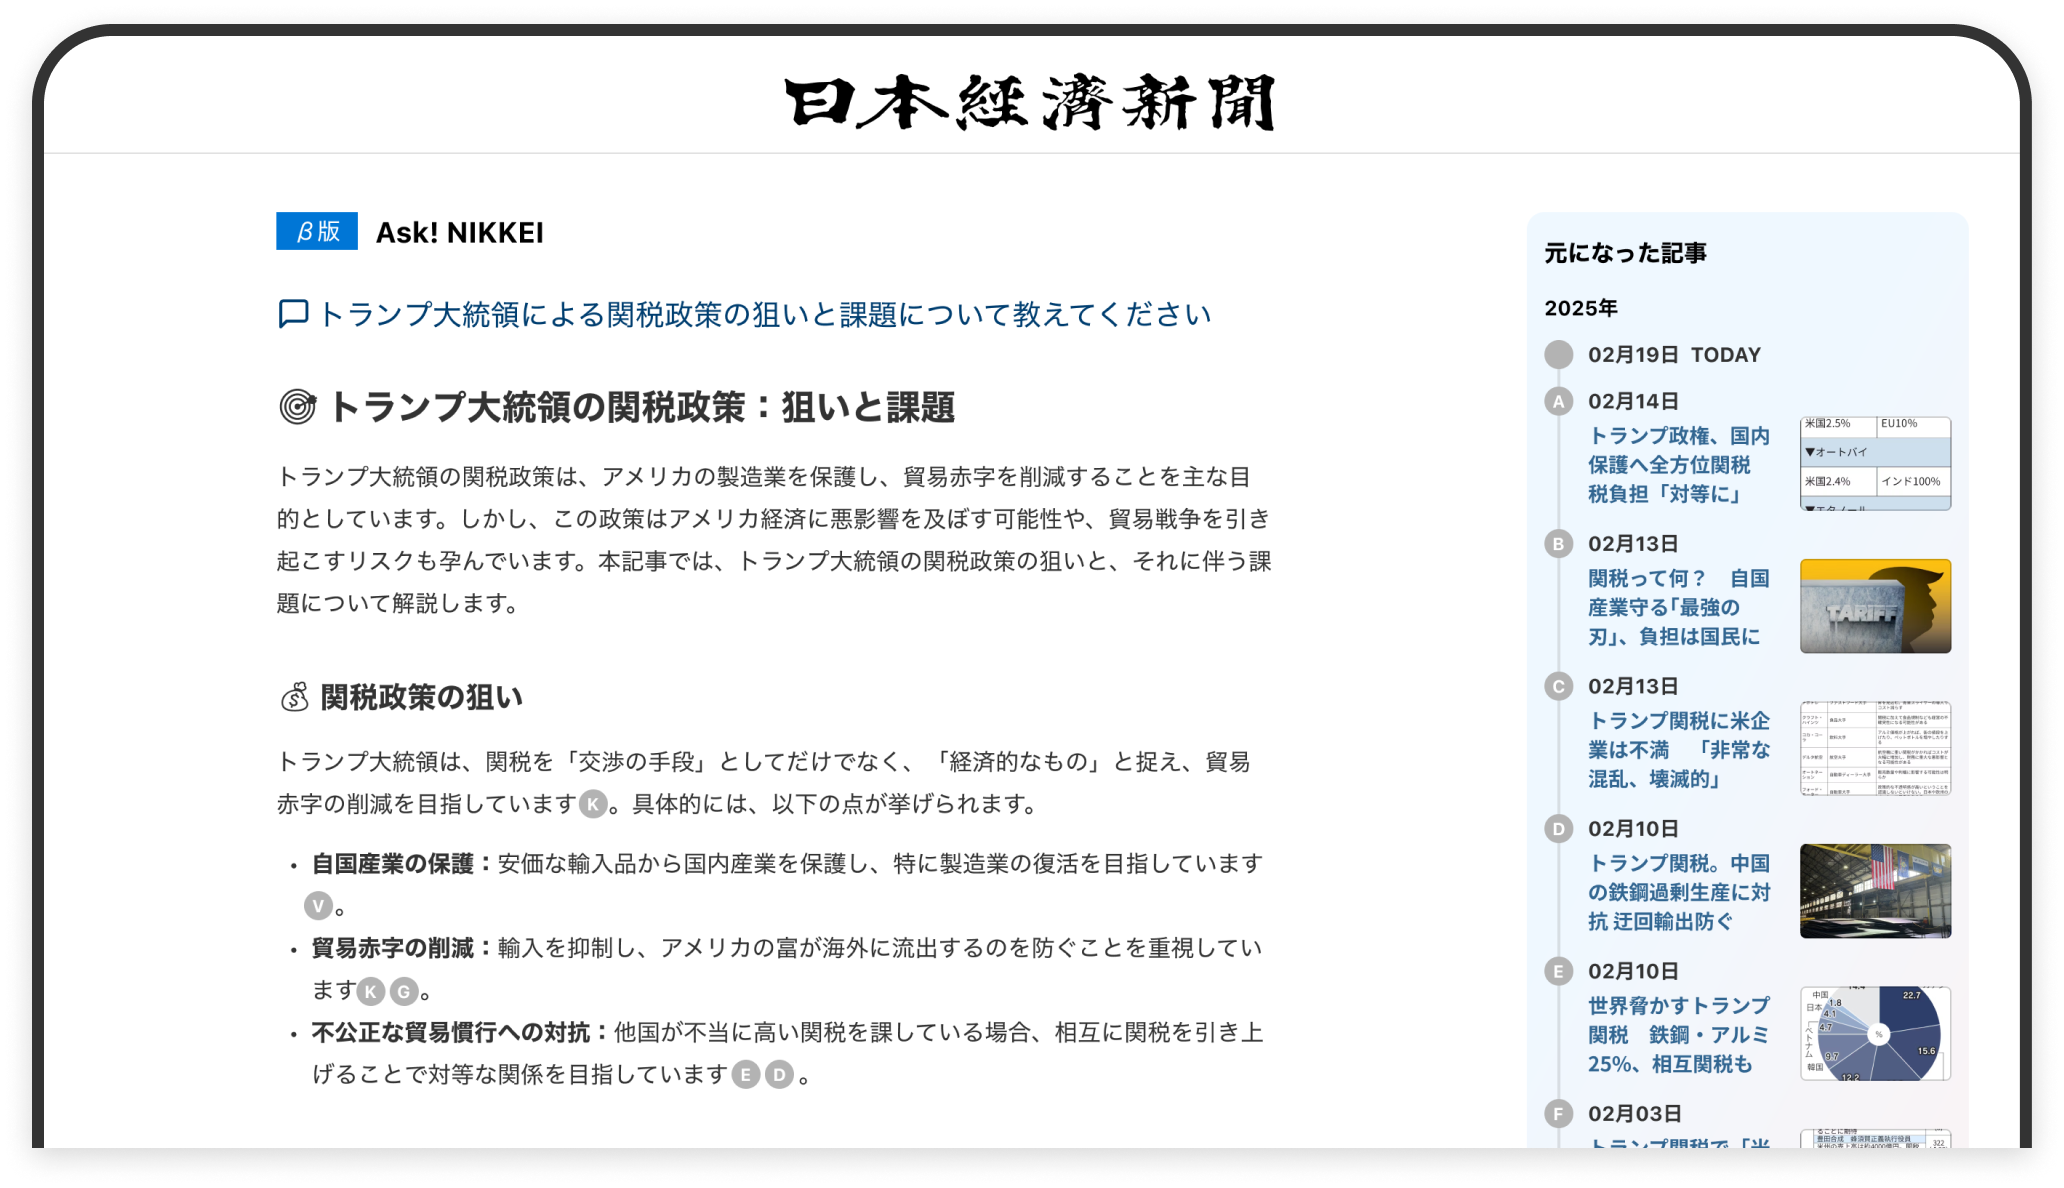The image size is (2064, 1188).
Task: Click the target icon beside main heading
Action: click(x=297, y=407)
